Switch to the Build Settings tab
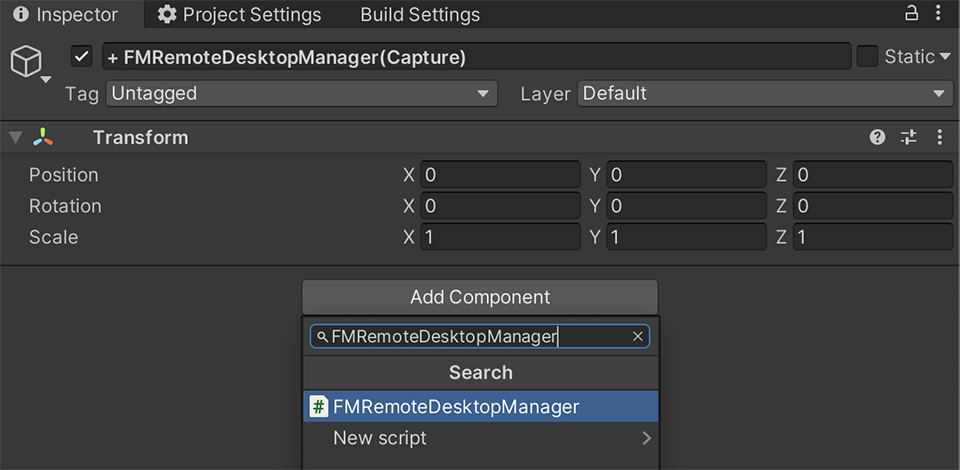The height and width of the screenshot is (470, 960). point(420,15)
